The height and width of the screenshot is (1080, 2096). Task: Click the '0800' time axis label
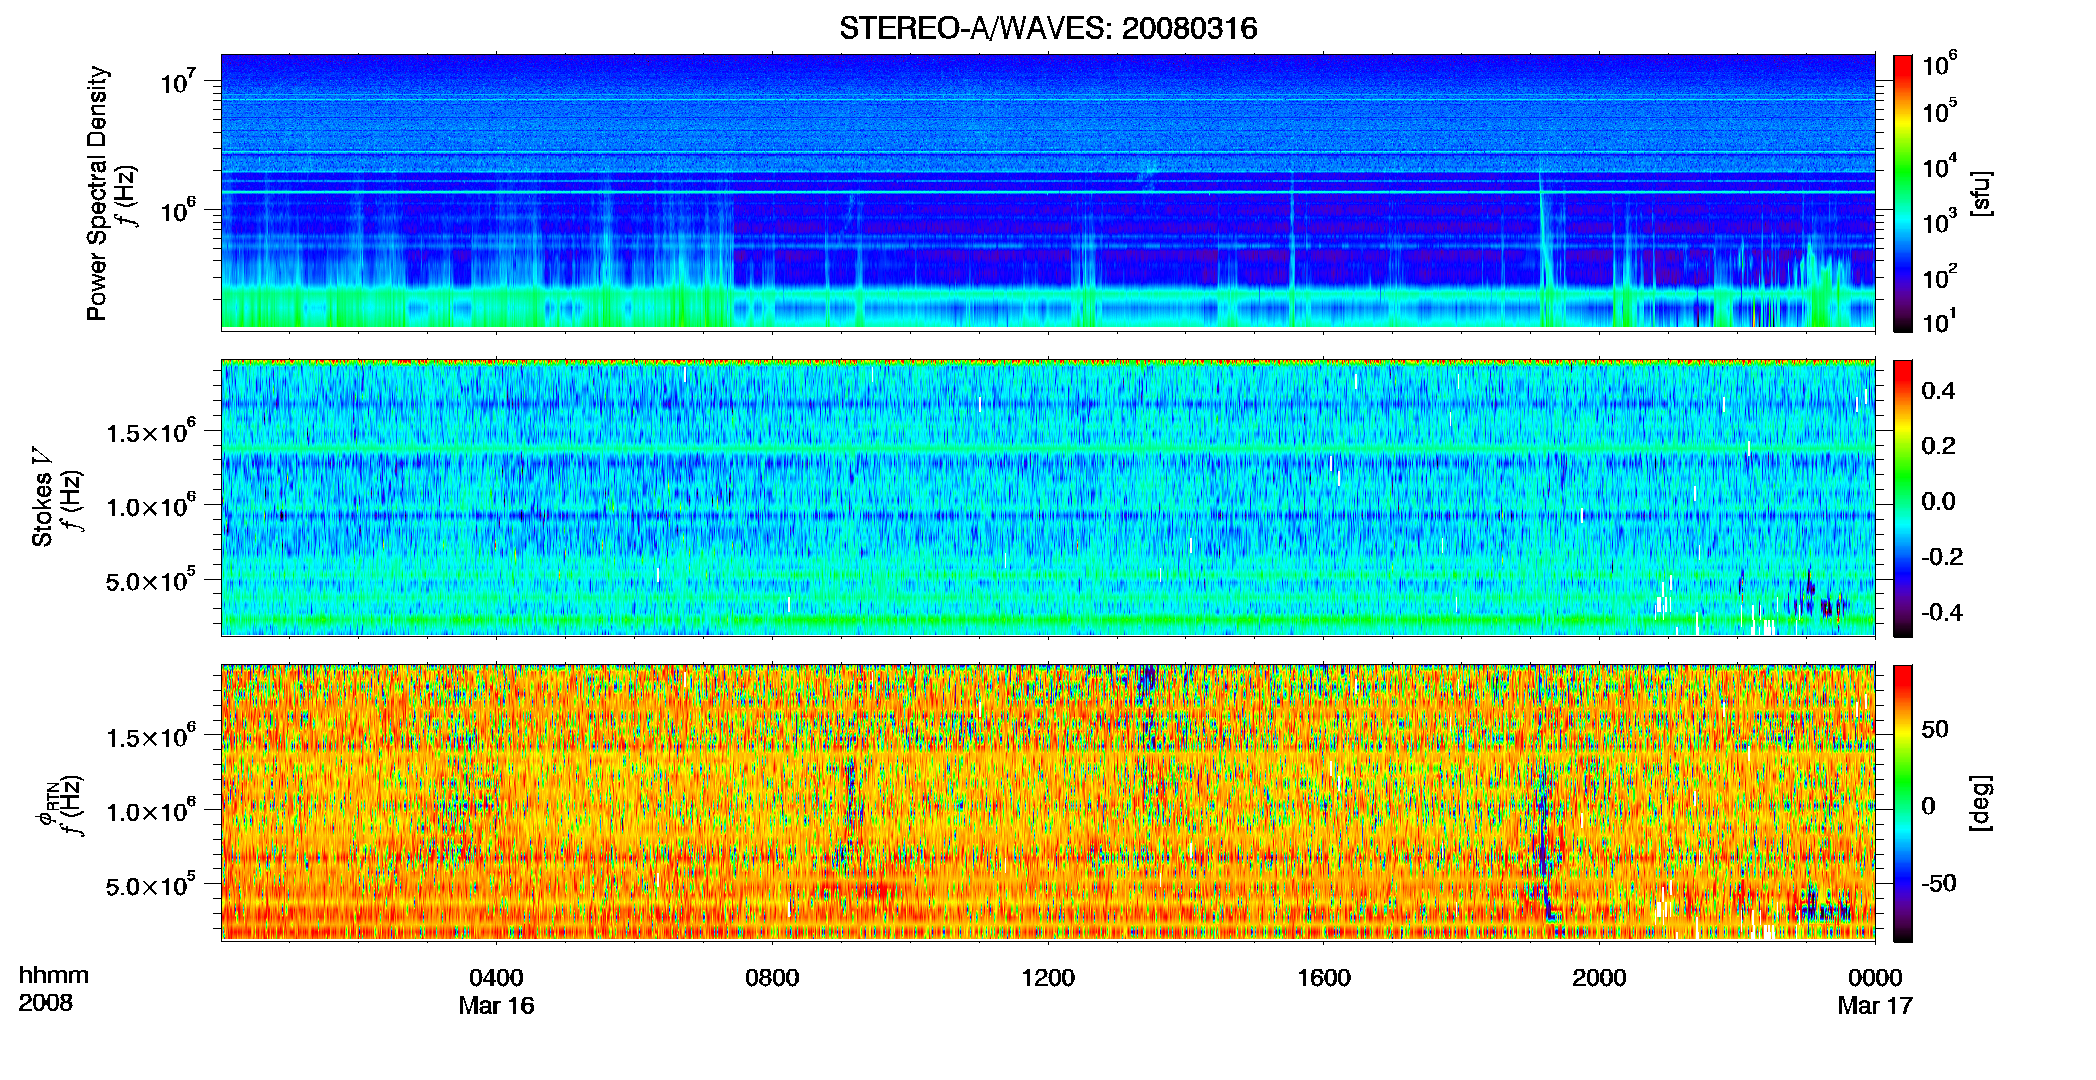[772, 978]
